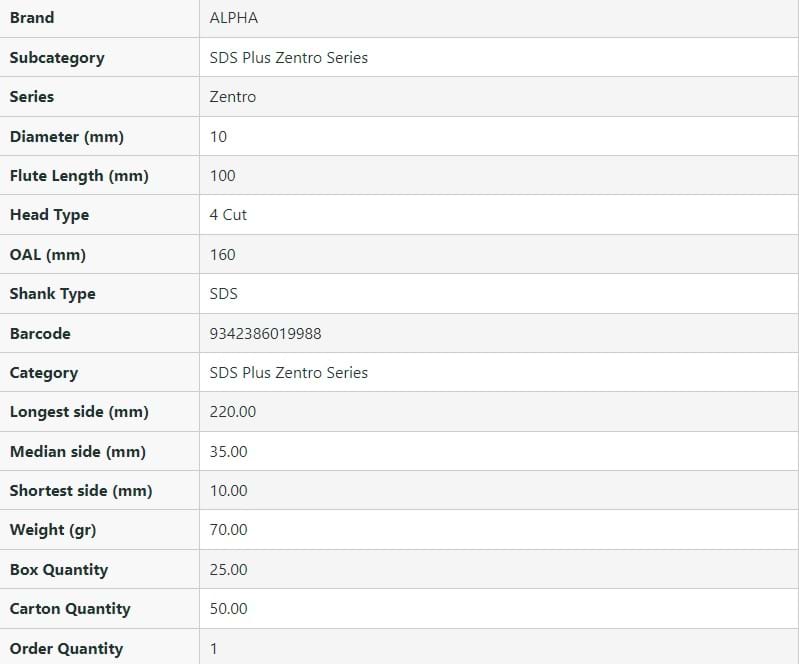This screenshot has height=664, width=799.
Task: Click the Weight value 70.00
Action: 228,530
